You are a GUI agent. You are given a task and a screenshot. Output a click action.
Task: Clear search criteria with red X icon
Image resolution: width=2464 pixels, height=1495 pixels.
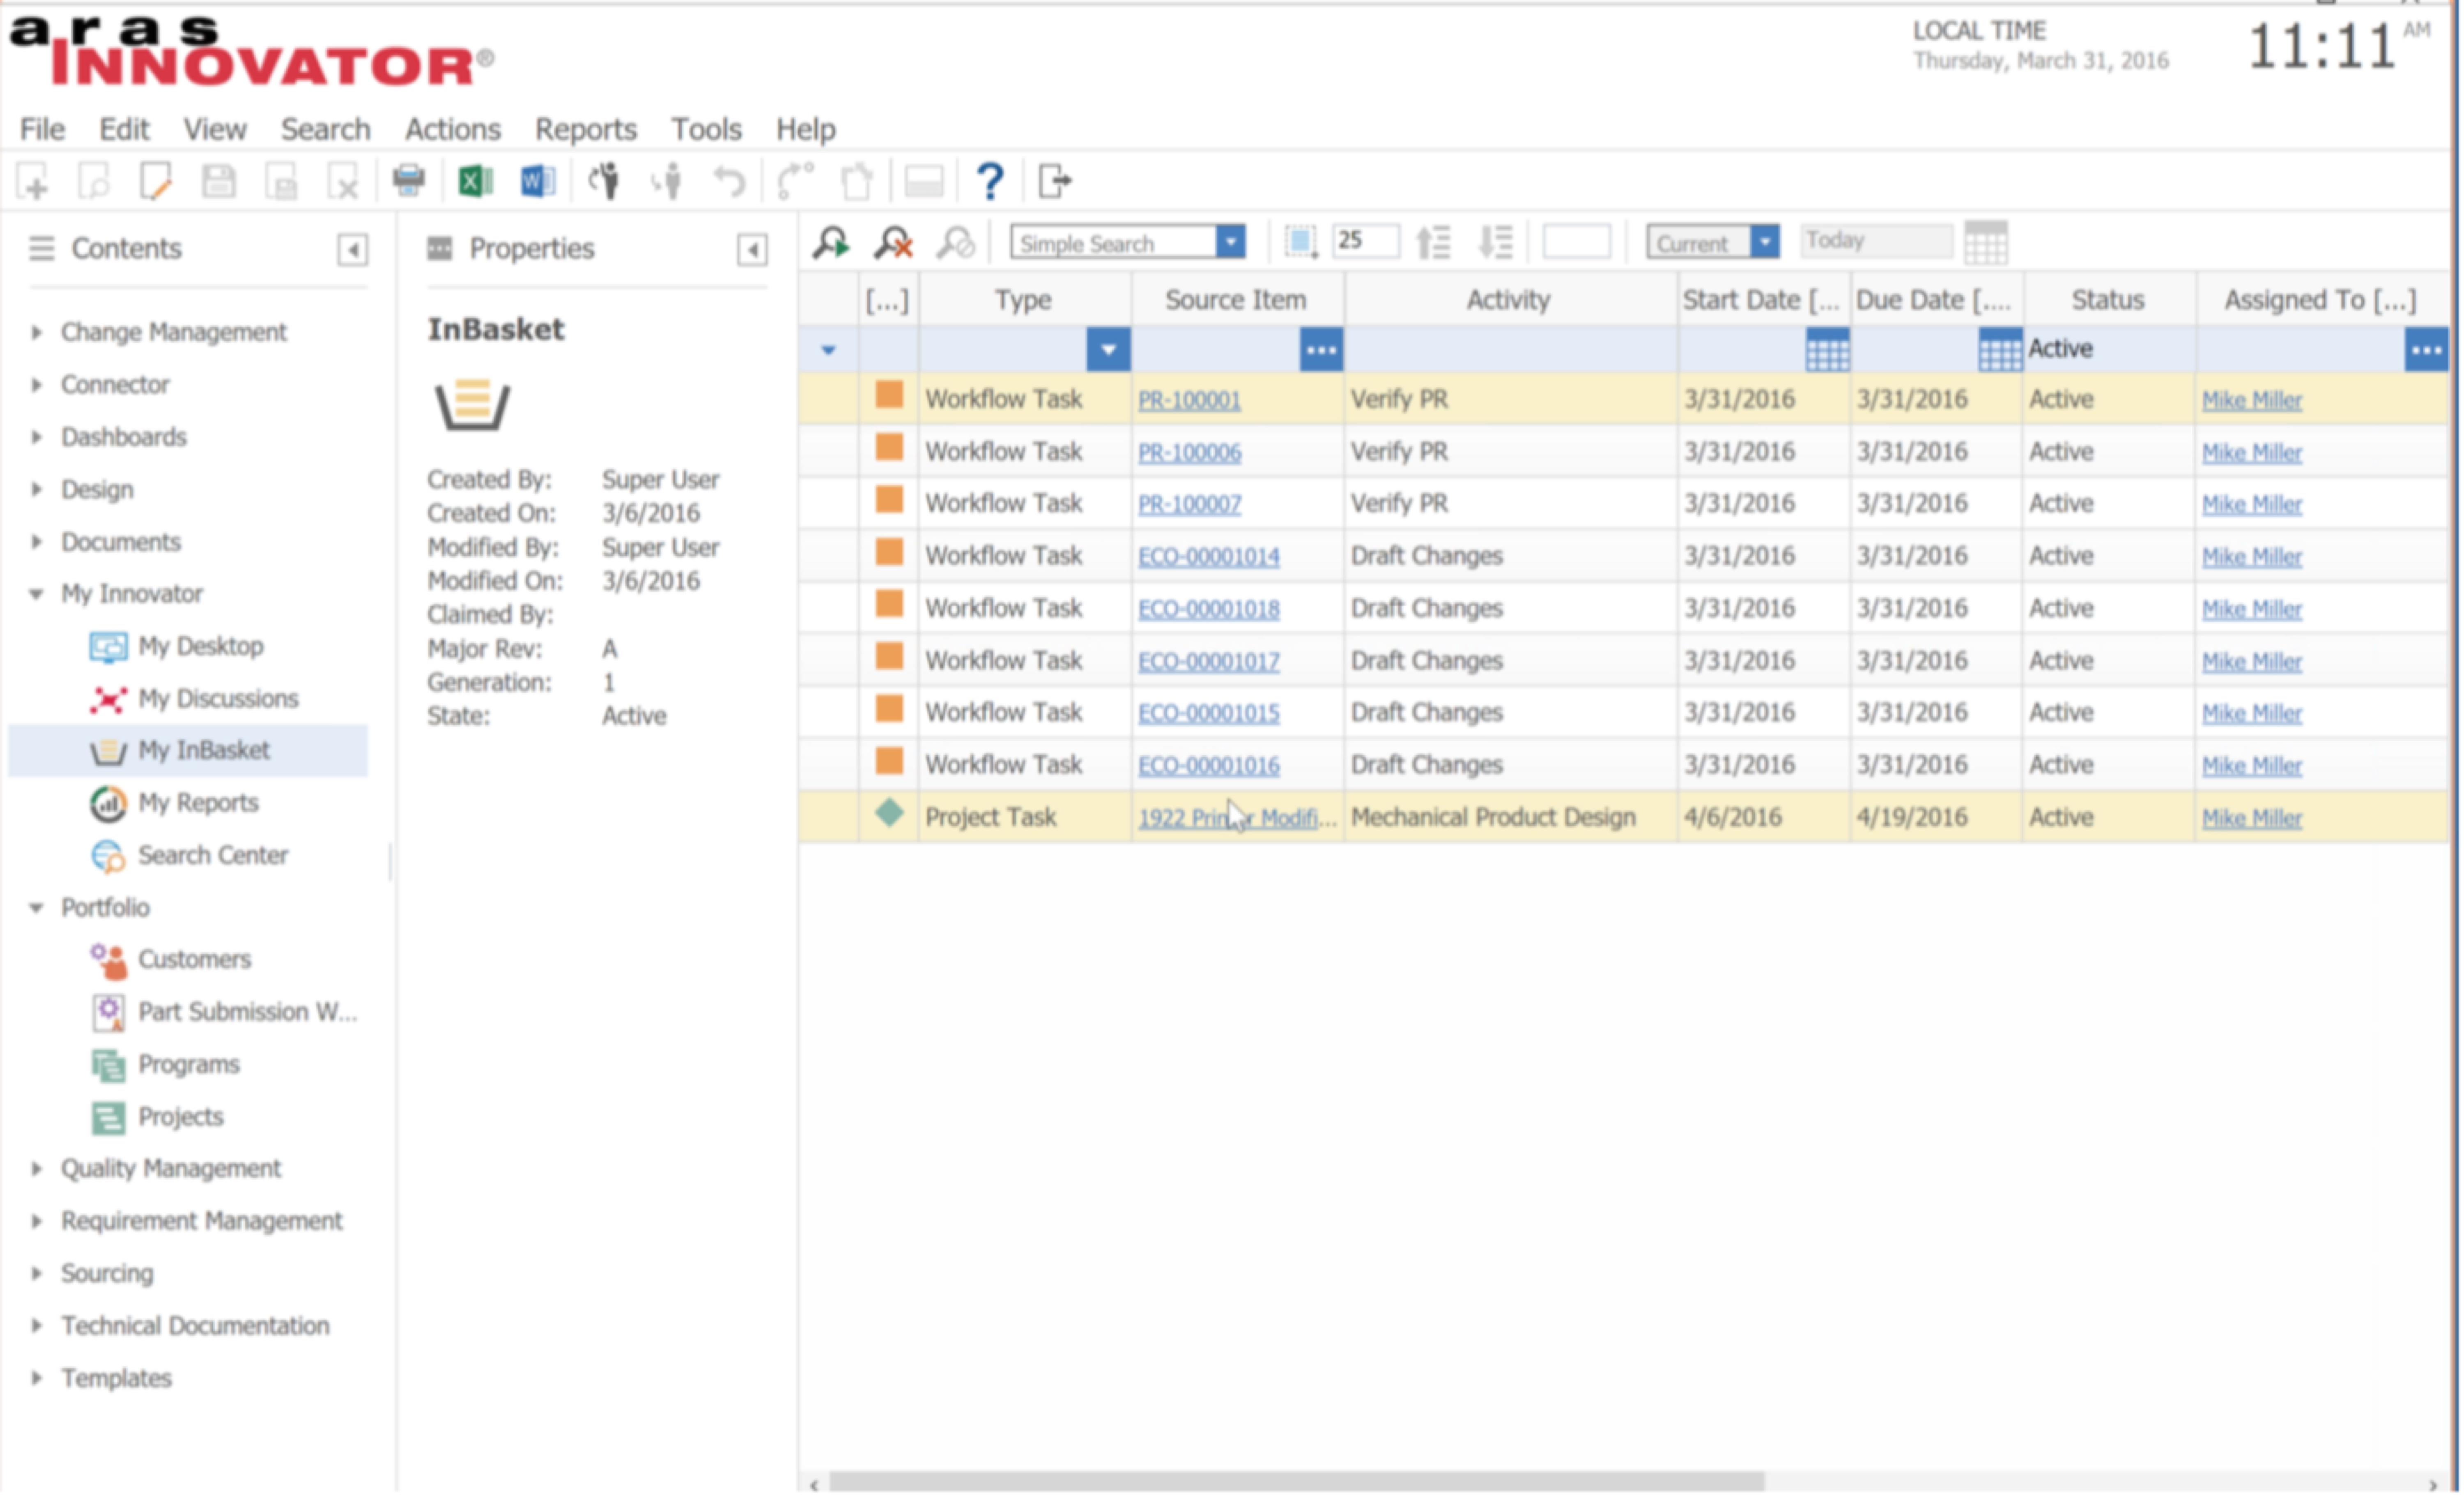(893, 243)
